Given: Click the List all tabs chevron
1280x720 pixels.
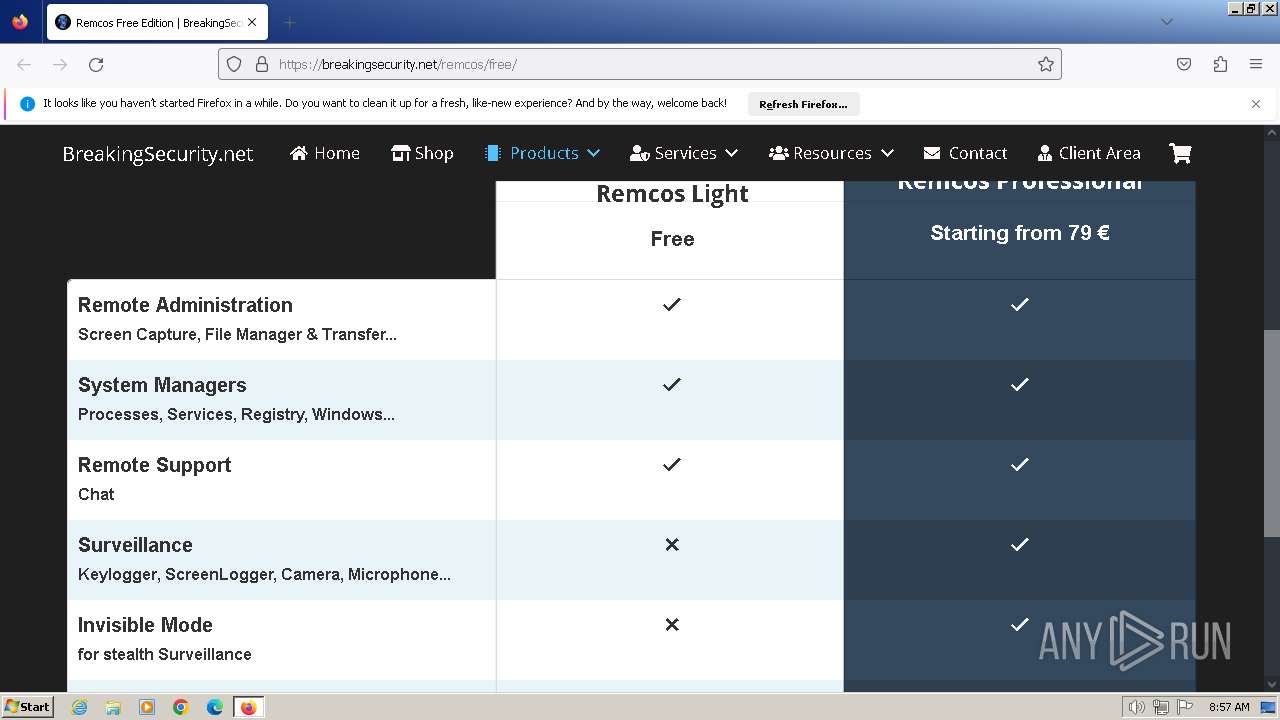Looking at the screenshot, I should tap(1166, 22).
